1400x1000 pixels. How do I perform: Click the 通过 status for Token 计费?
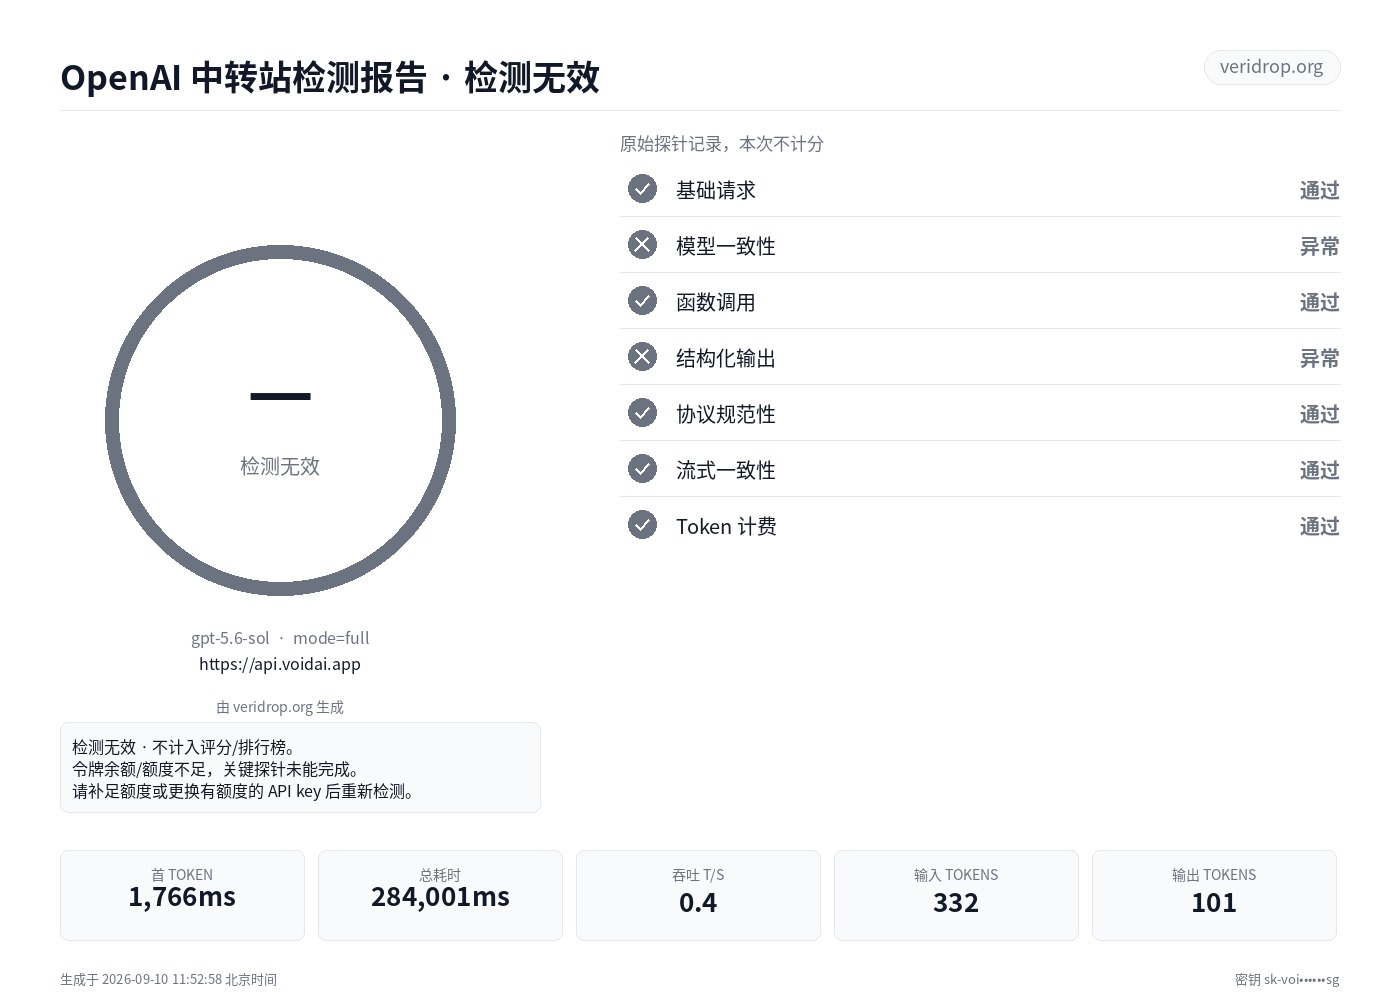1319,526
